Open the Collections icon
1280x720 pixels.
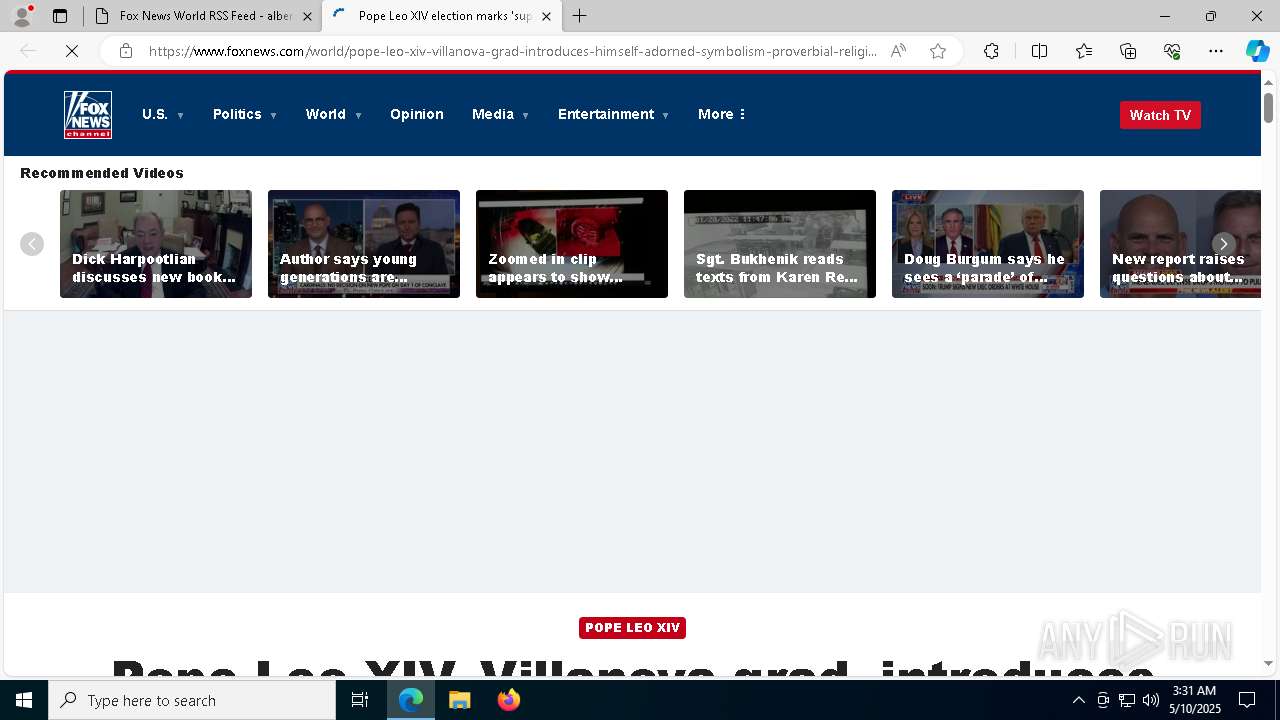[x=1128, y=51]
